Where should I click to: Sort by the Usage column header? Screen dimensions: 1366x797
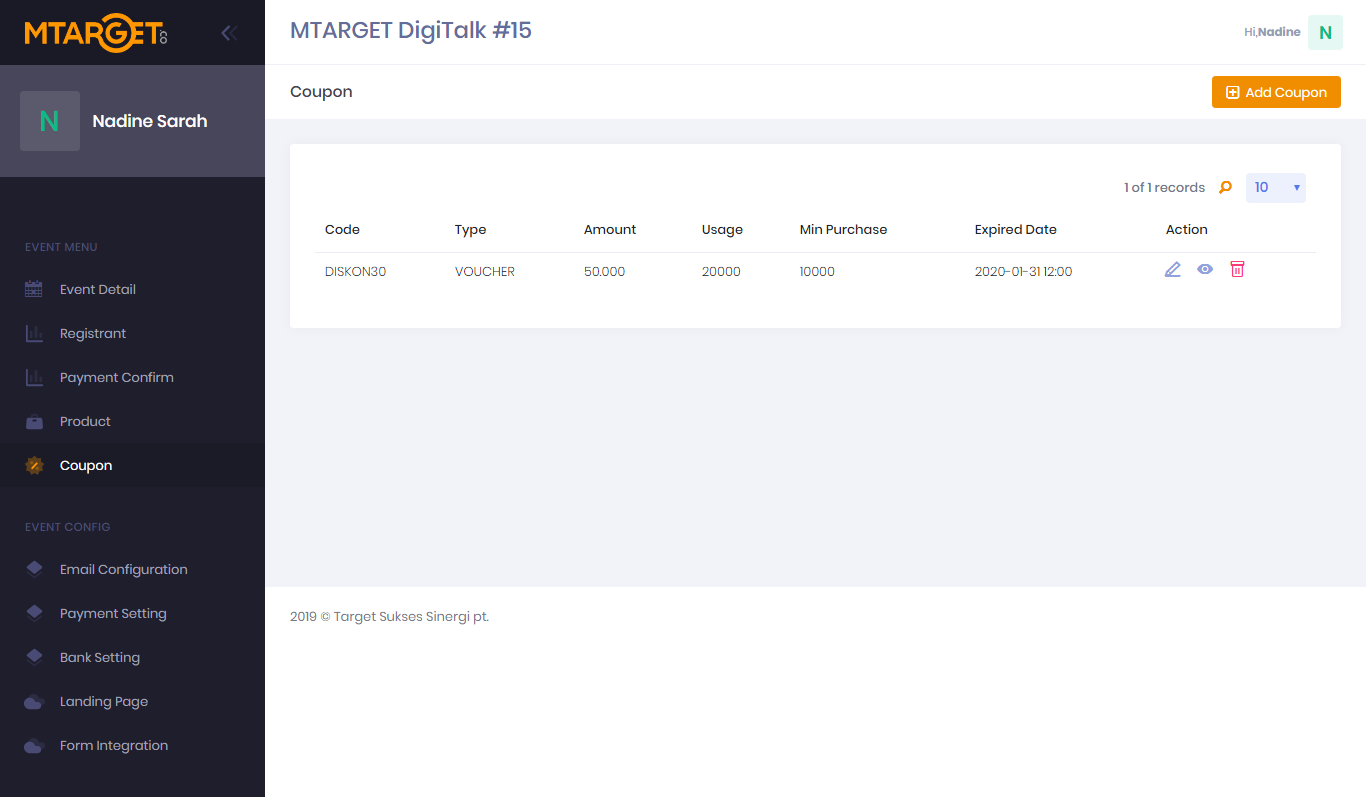(x=722, y=229)
